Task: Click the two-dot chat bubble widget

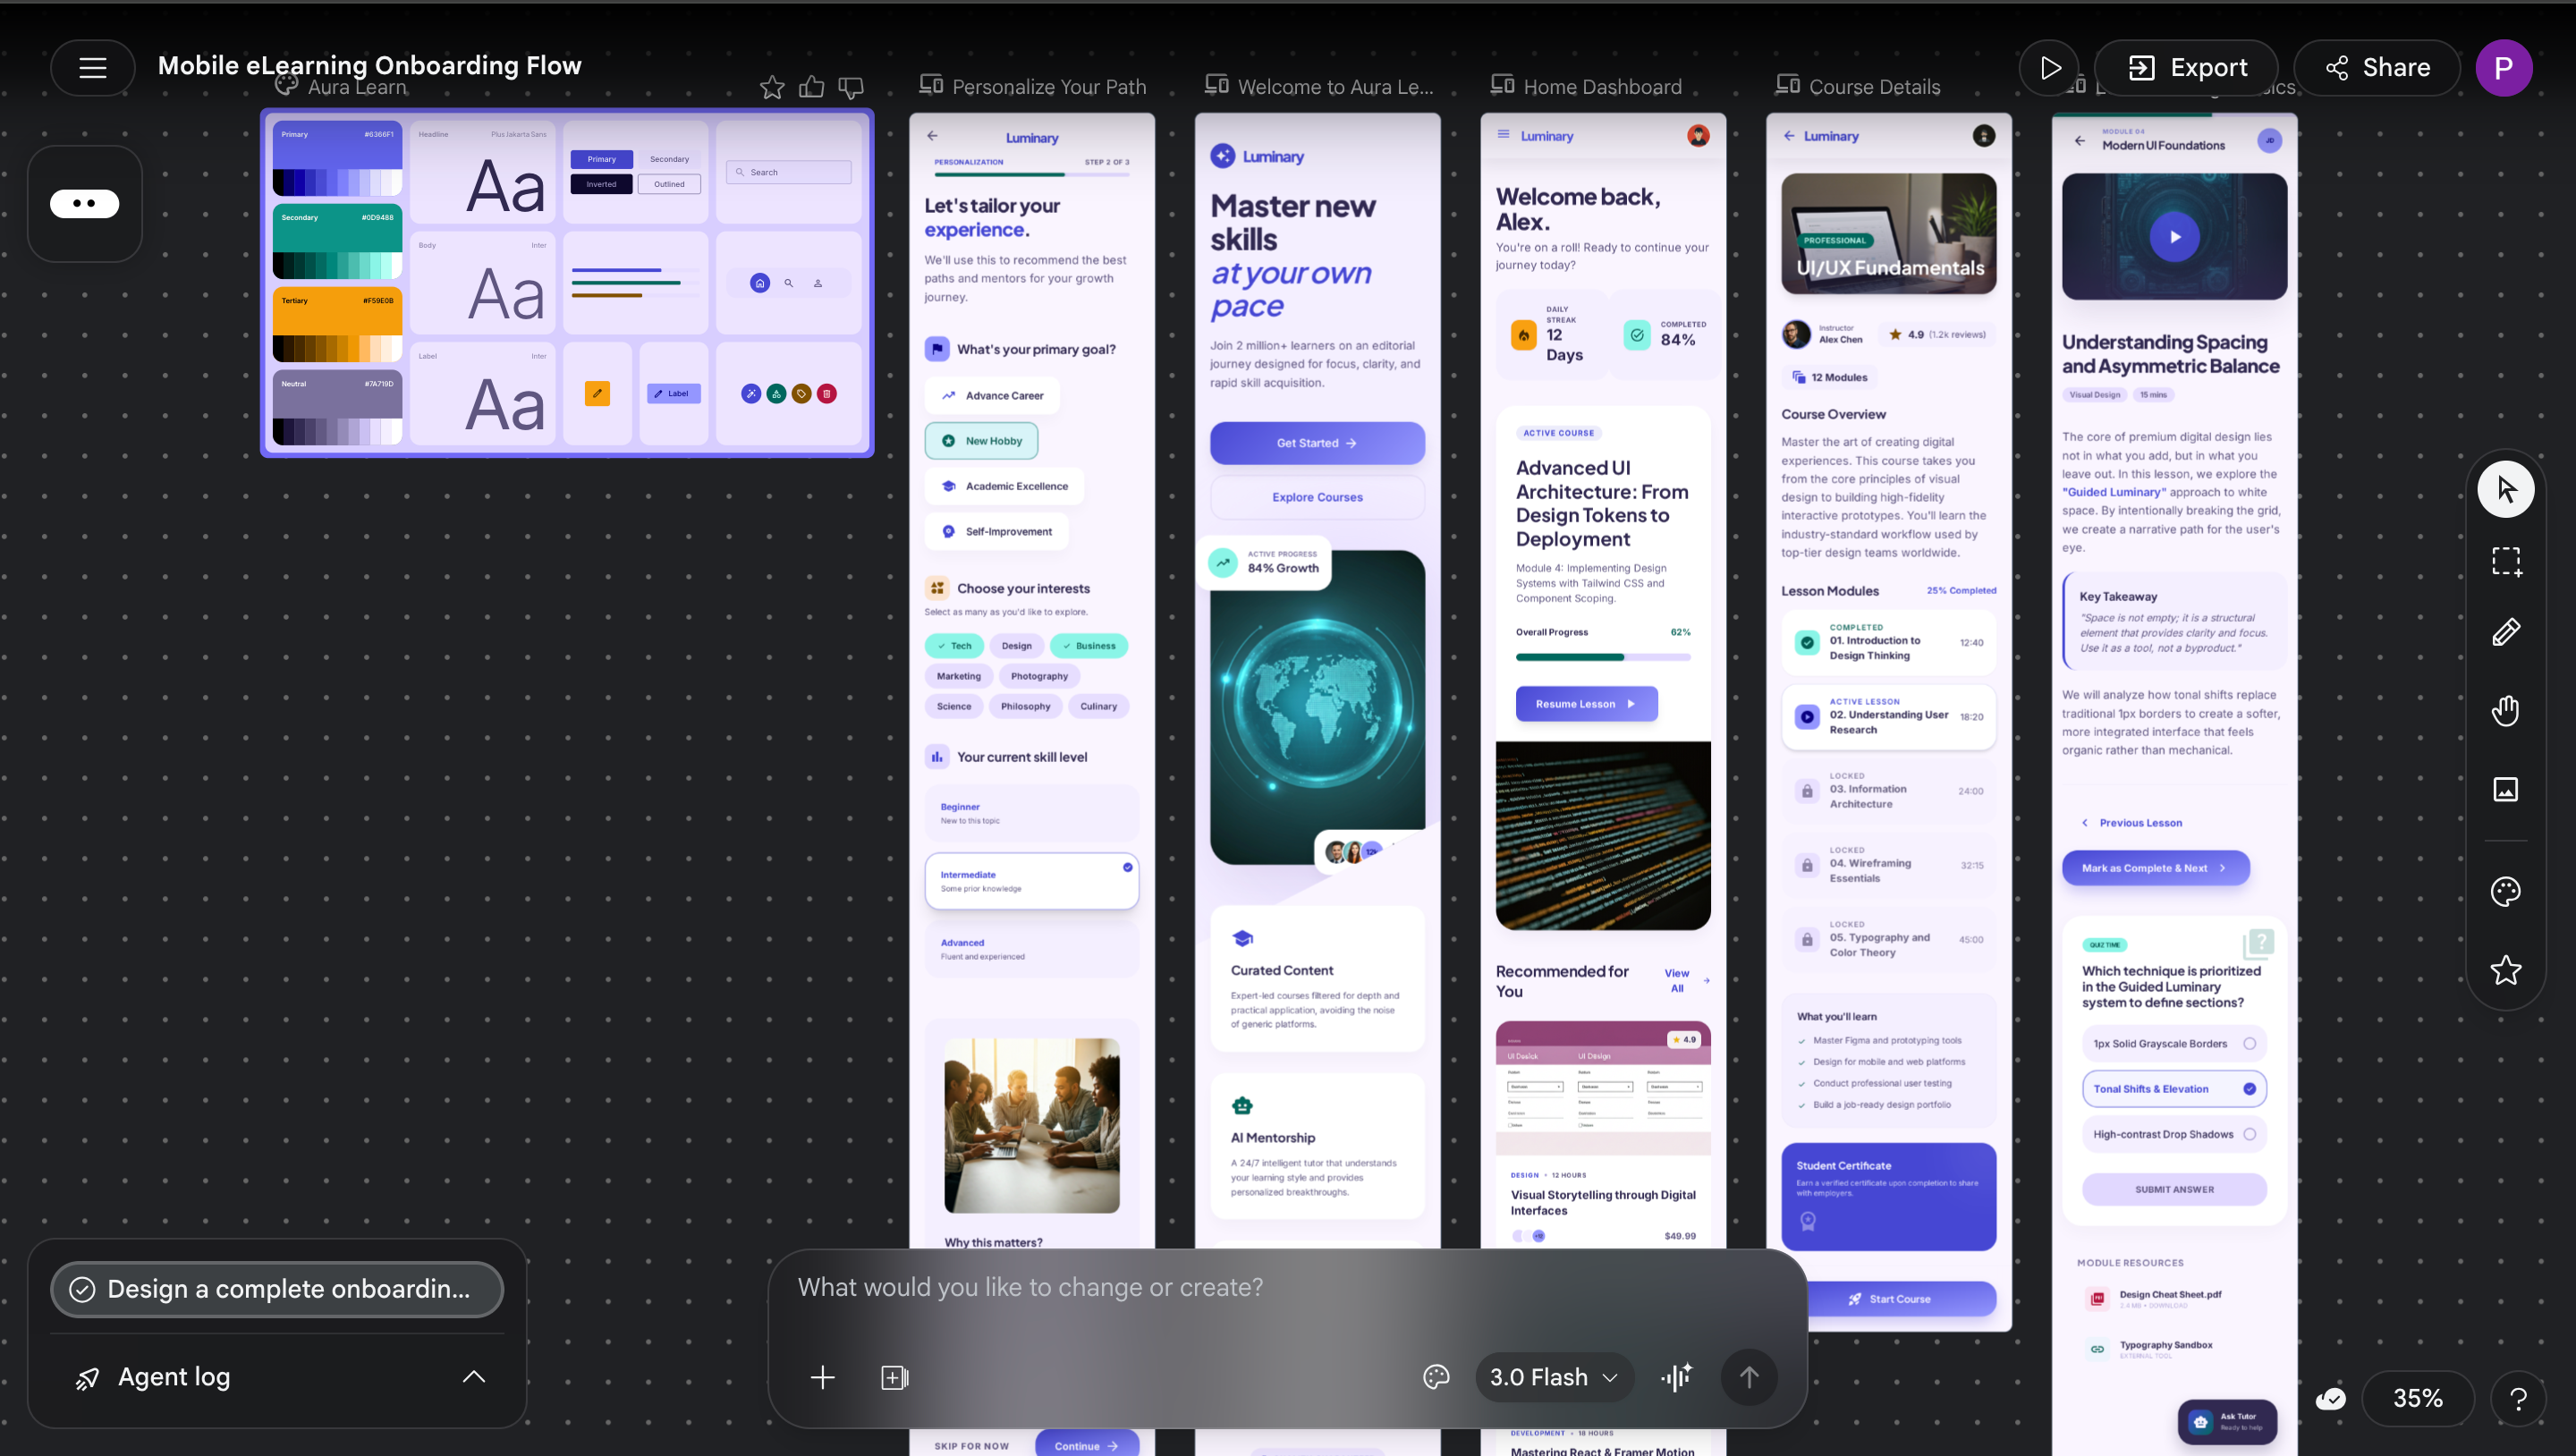Action: click(x=85, y=204)
